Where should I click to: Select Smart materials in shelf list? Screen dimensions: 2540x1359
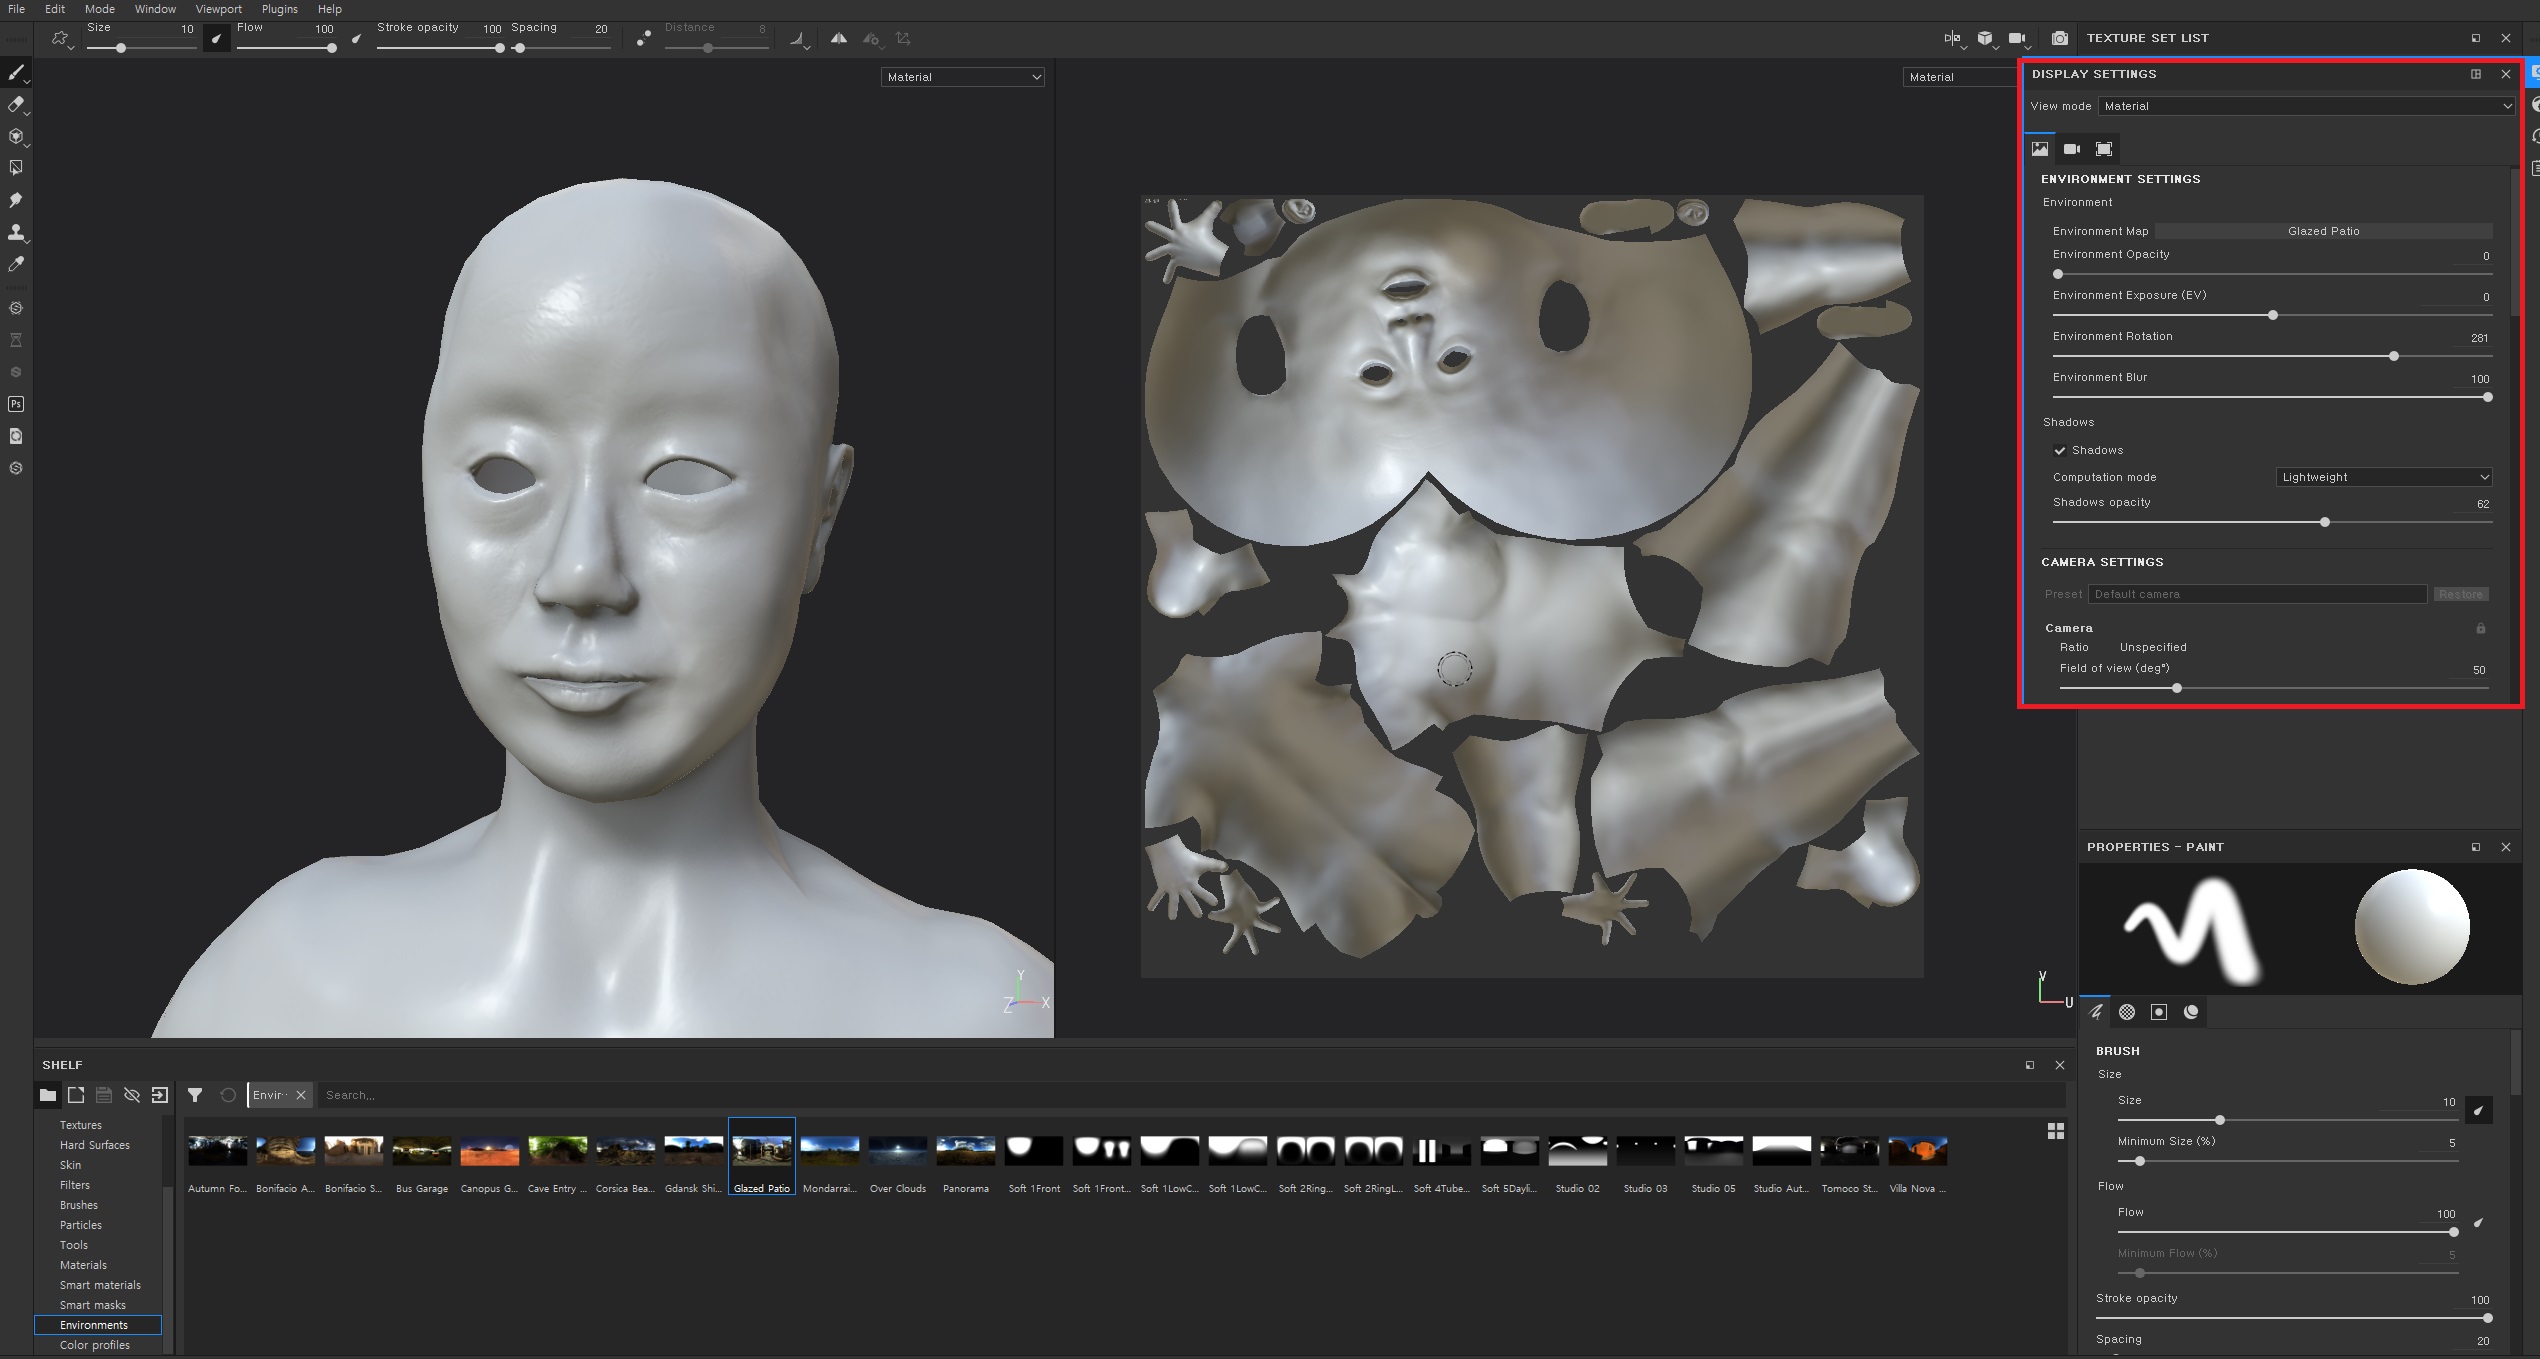point(100,1285)
